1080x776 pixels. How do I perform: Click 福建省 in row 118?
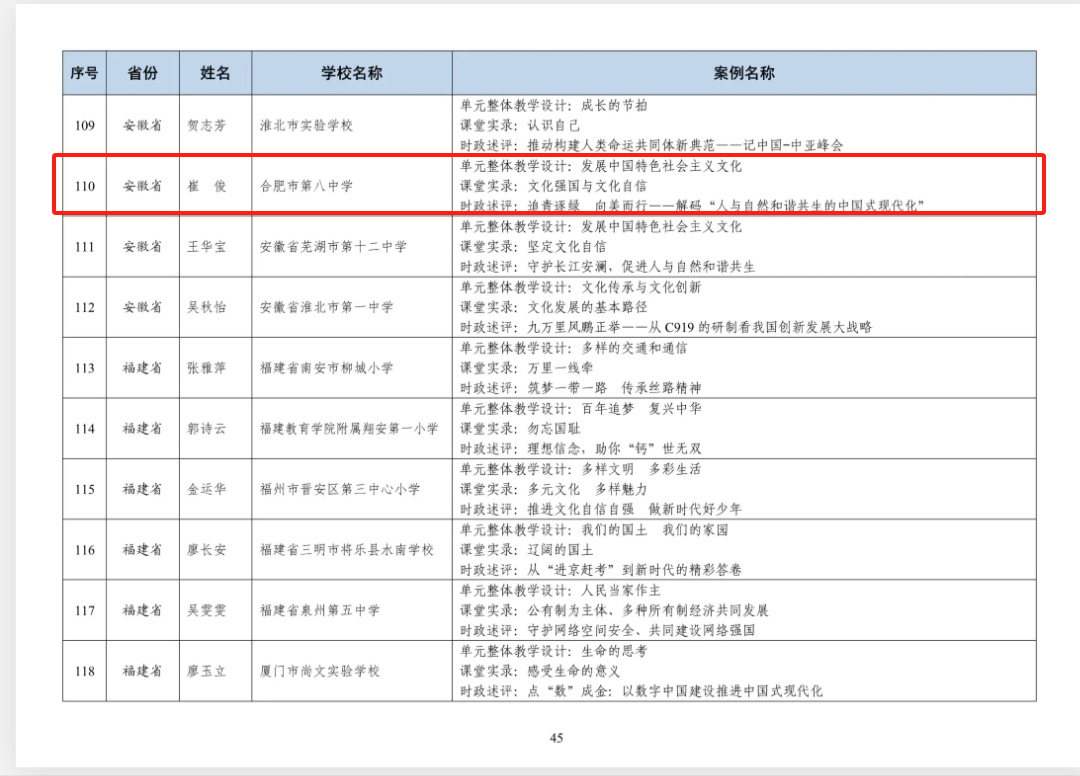pos(143,671)
